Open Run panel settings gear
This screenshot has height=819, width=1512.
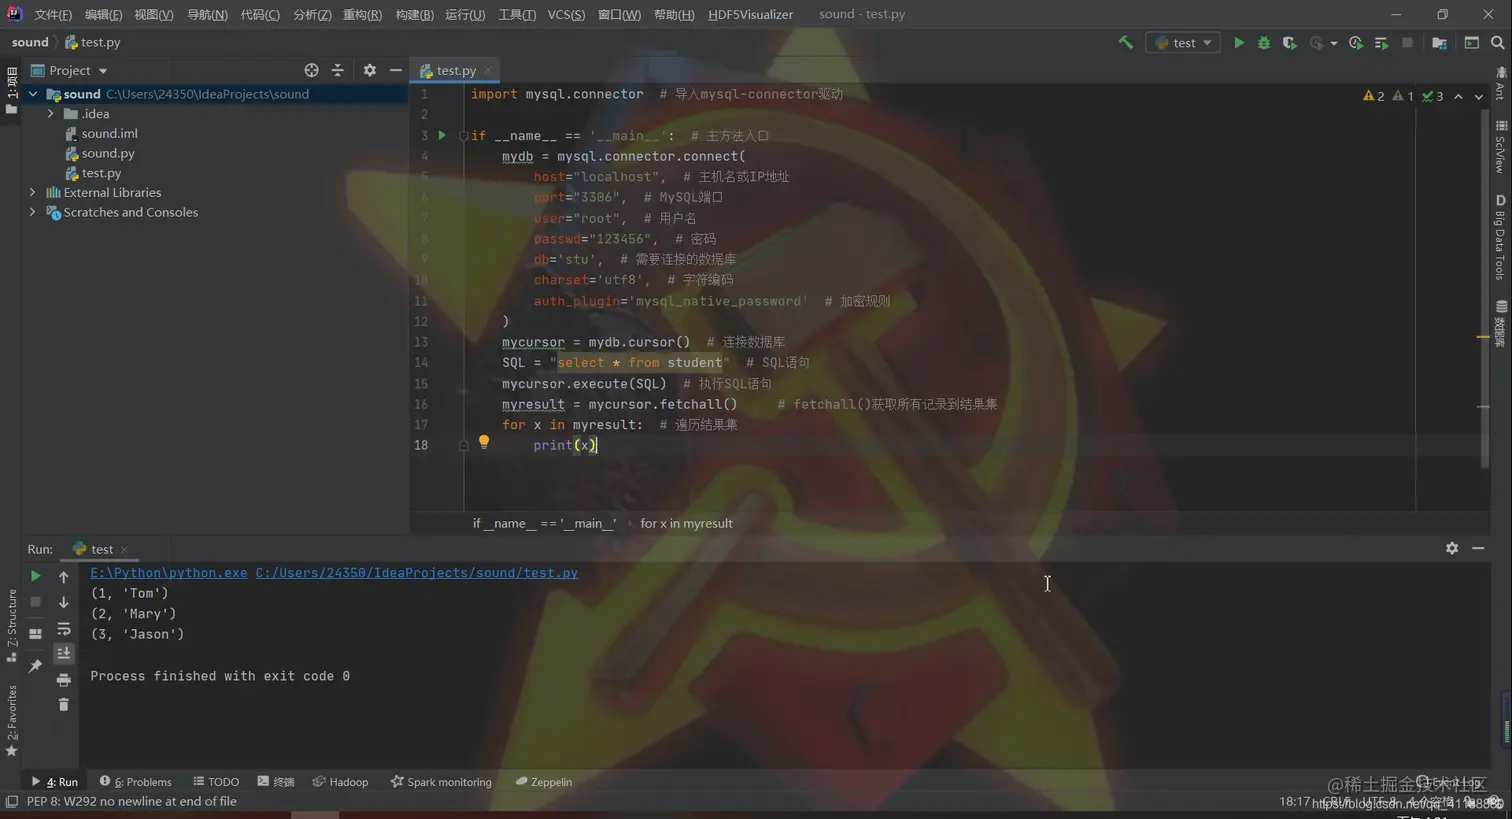(1452, 548)
